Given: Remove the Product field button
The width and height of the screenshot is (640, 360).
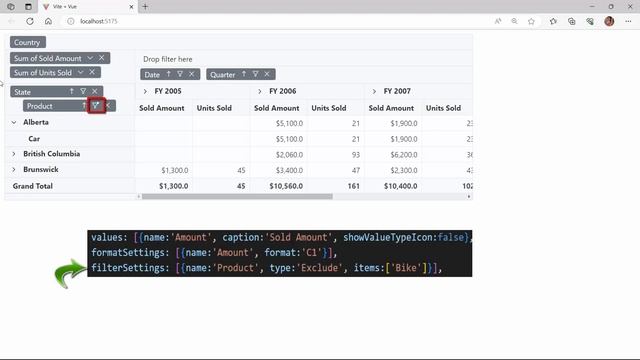Looking at the screenshot, I should pyautogui.click(x=109, y=106).
